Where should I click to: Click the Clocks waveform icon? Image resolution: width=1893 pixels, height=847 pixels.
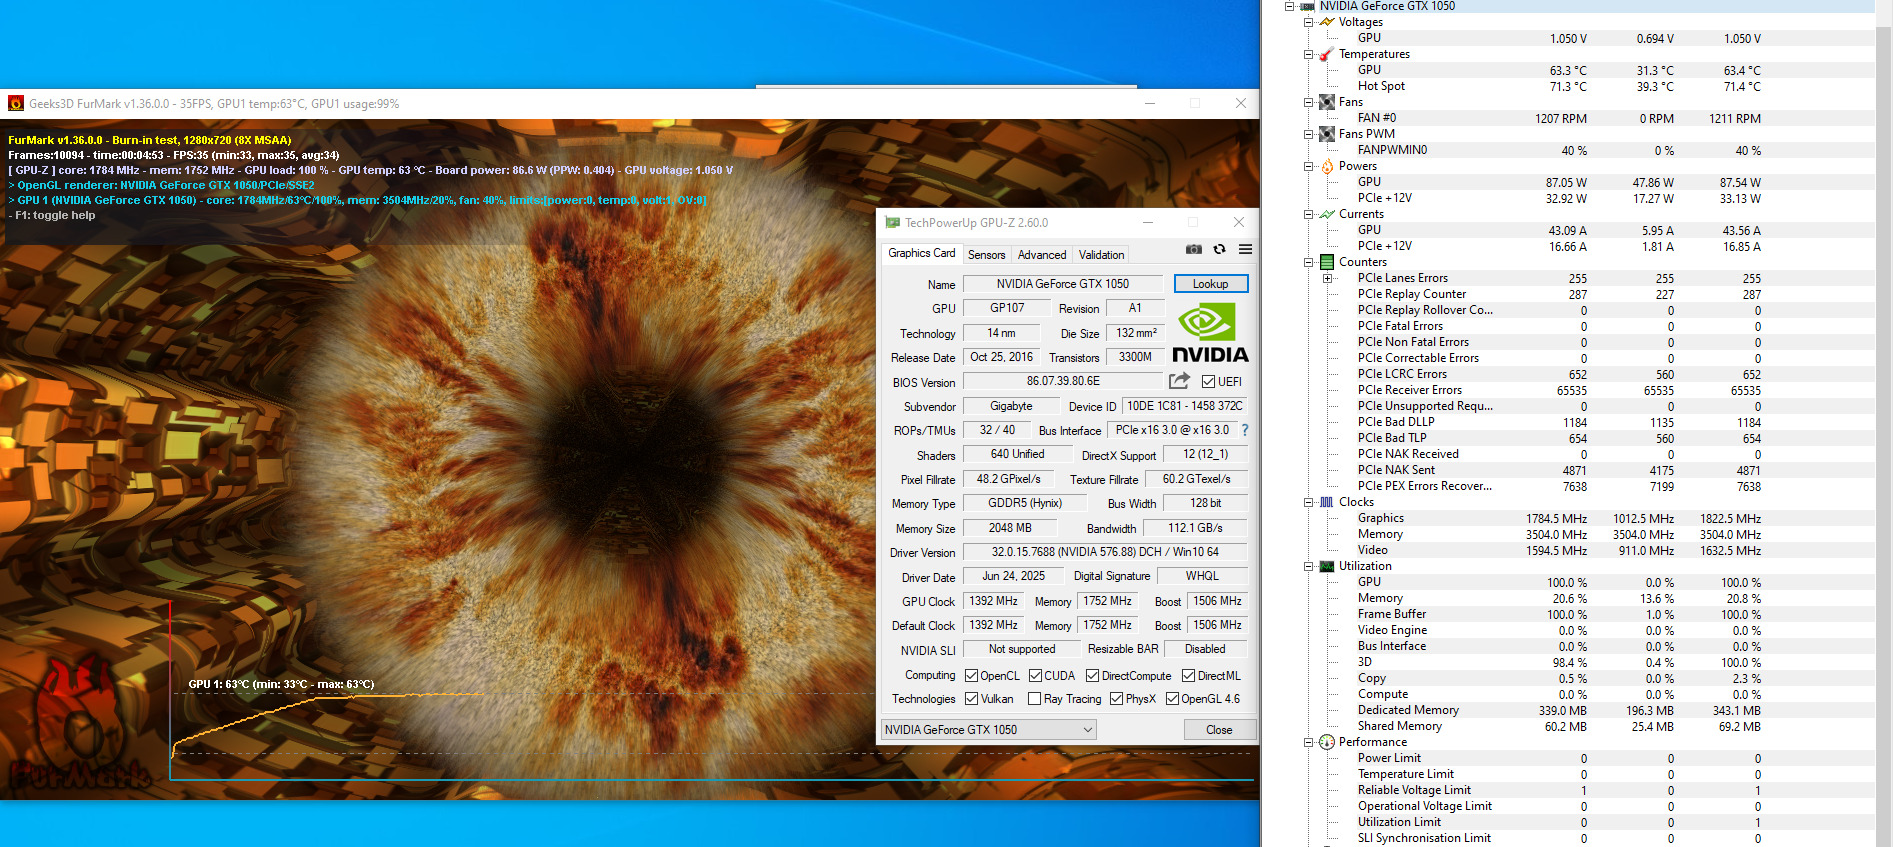(x=1327, y=502)
